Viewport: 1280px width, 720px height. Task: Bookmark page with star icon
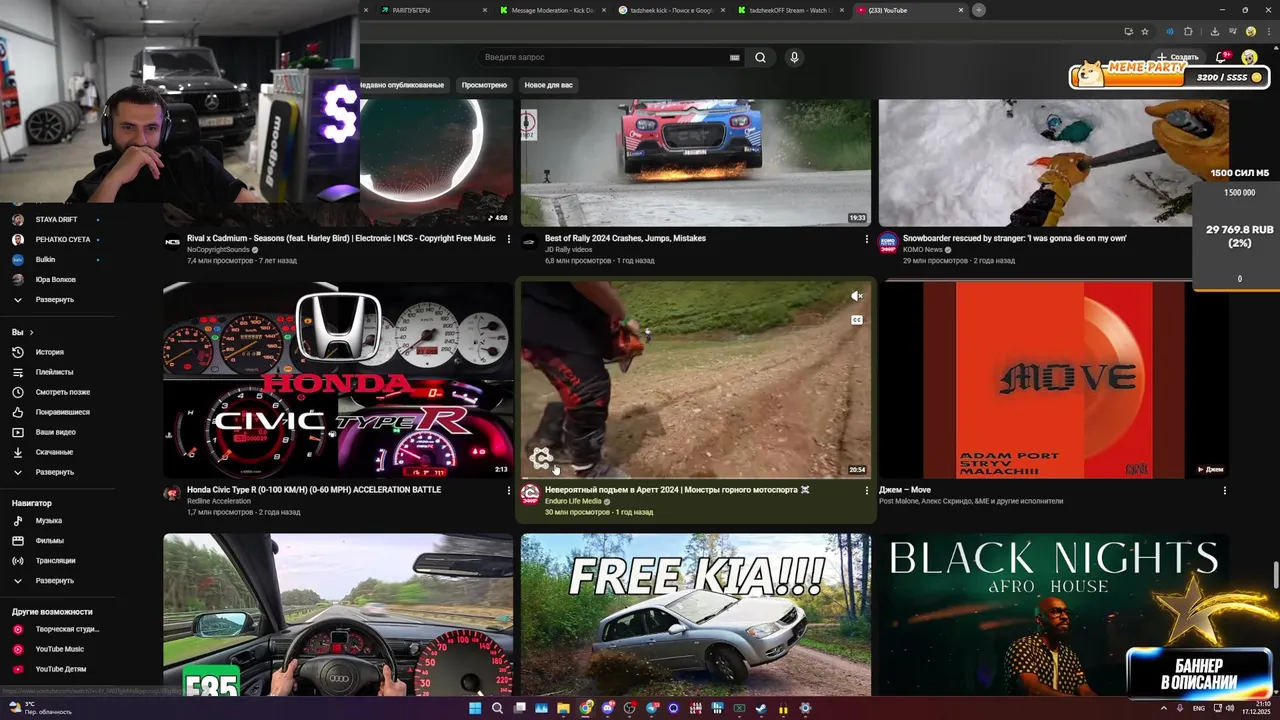1145,31
